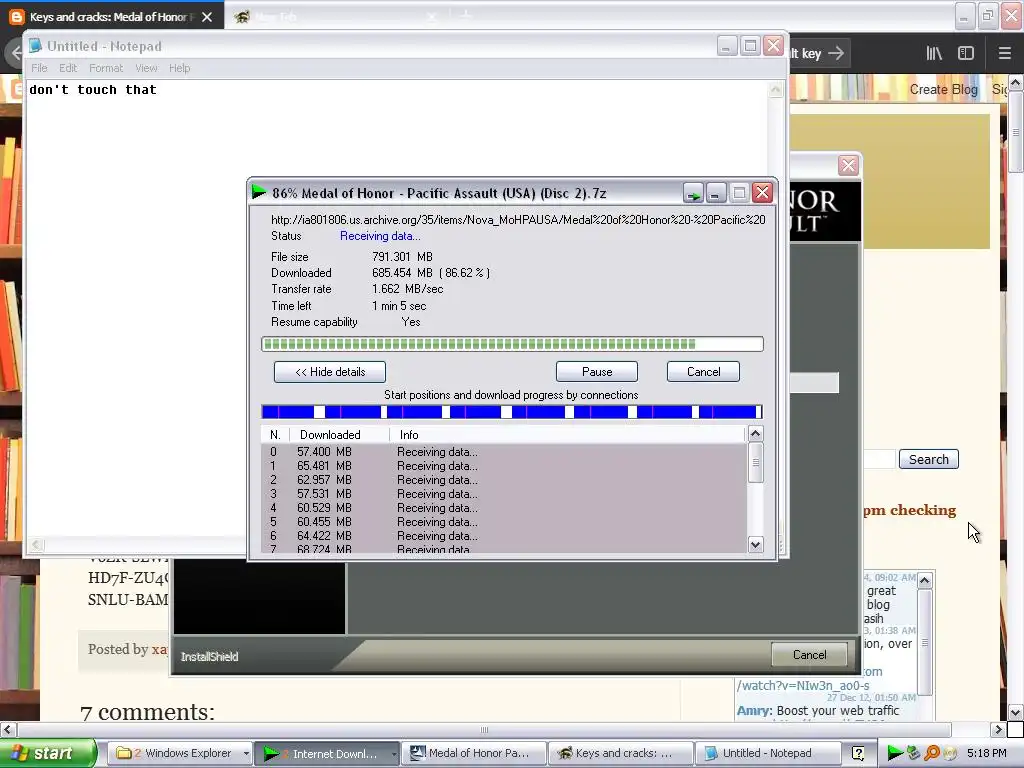The height and width of the screenshot is (768, 1024).
Task: Switch to Untitled - Notepad taskbar button
Action: pyautogui.click(x=767, y=753)
